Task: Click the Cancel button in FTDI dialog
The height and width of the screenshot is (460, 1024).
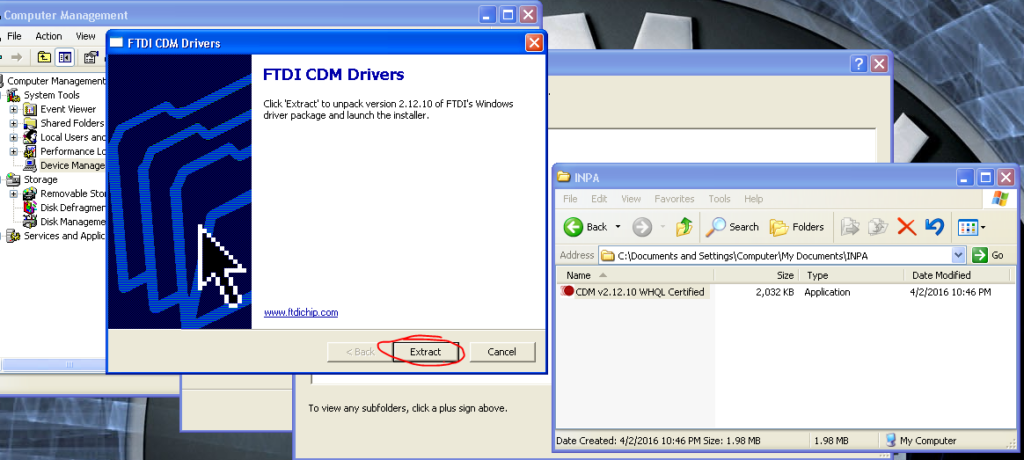Action: click(502, 352)
